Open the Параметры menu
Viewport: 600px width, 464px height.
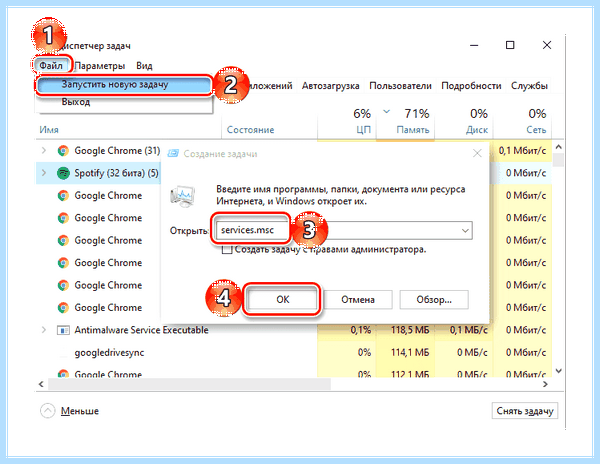[x=100, y=66]
